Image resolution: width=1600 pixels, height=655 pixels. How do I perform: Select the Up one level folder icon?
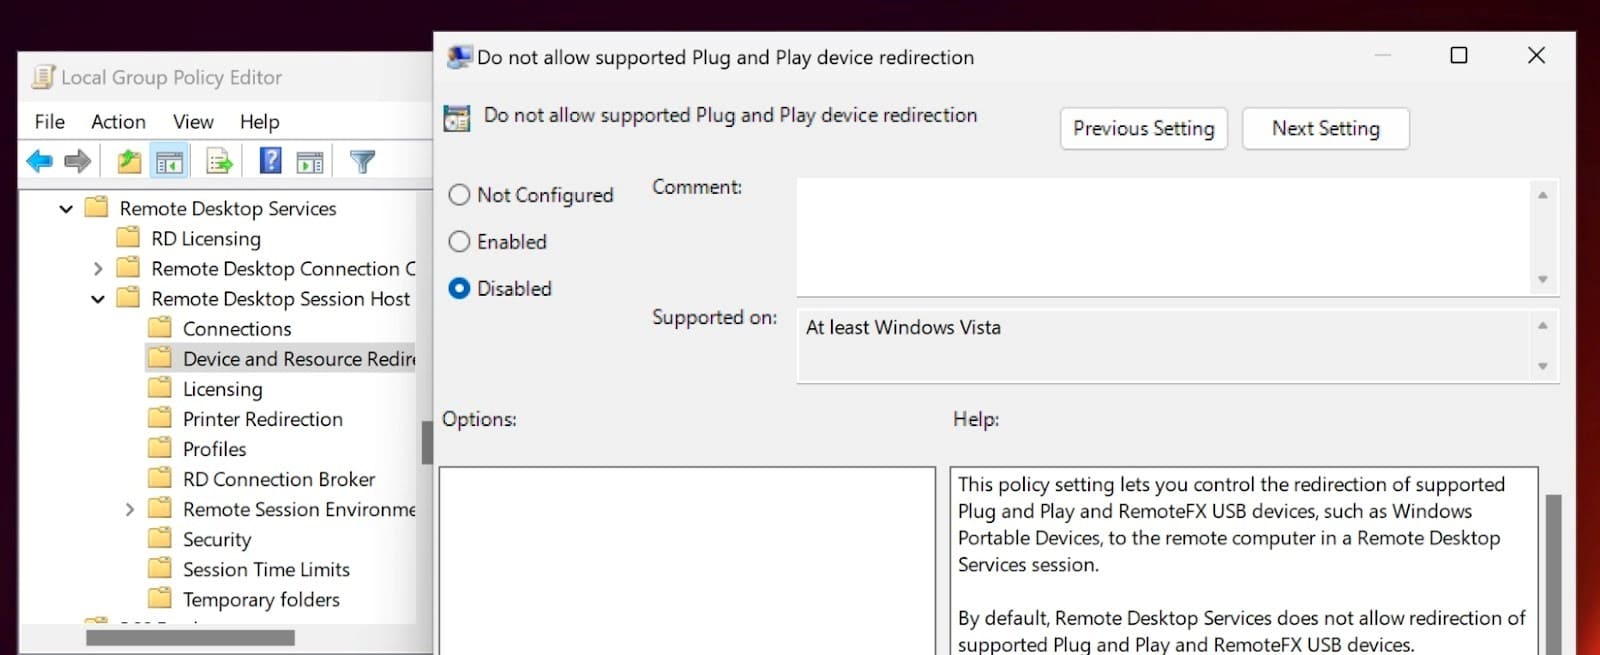[128, 160]
